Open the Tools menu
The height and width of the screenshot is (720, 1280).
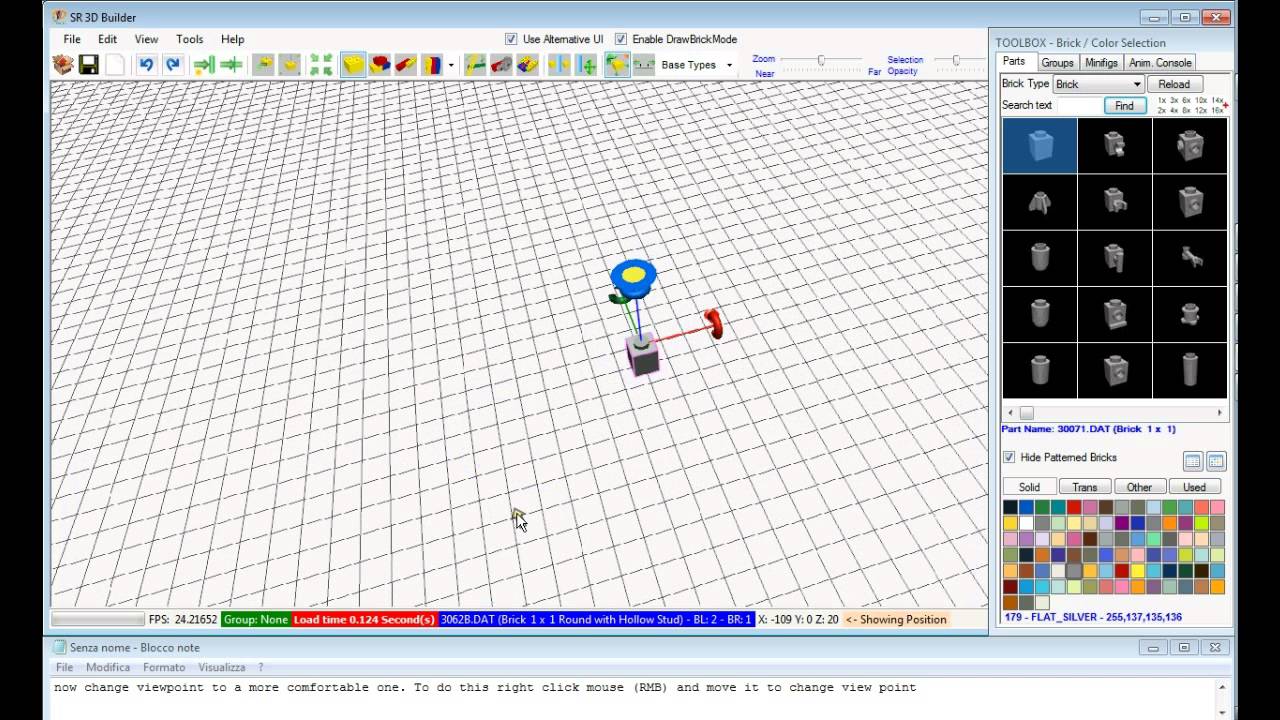[x=189, y=39]
